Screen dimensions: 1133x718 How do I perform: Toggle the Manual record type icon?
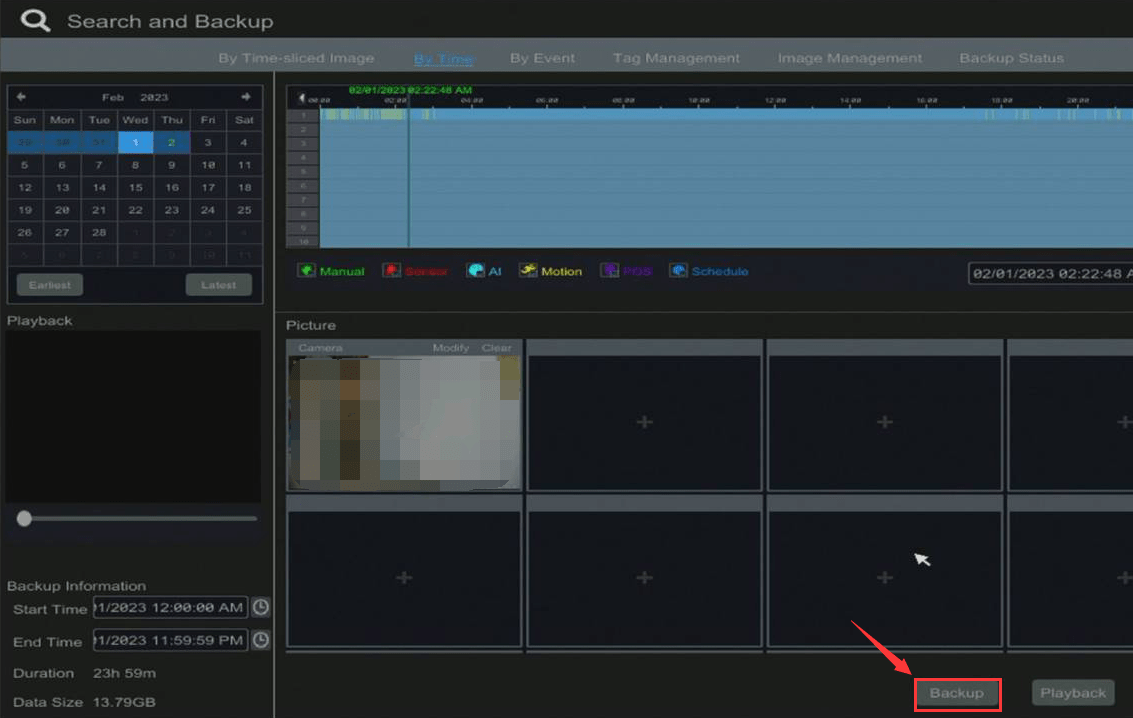pyautogui.click(x=306, y=271)
